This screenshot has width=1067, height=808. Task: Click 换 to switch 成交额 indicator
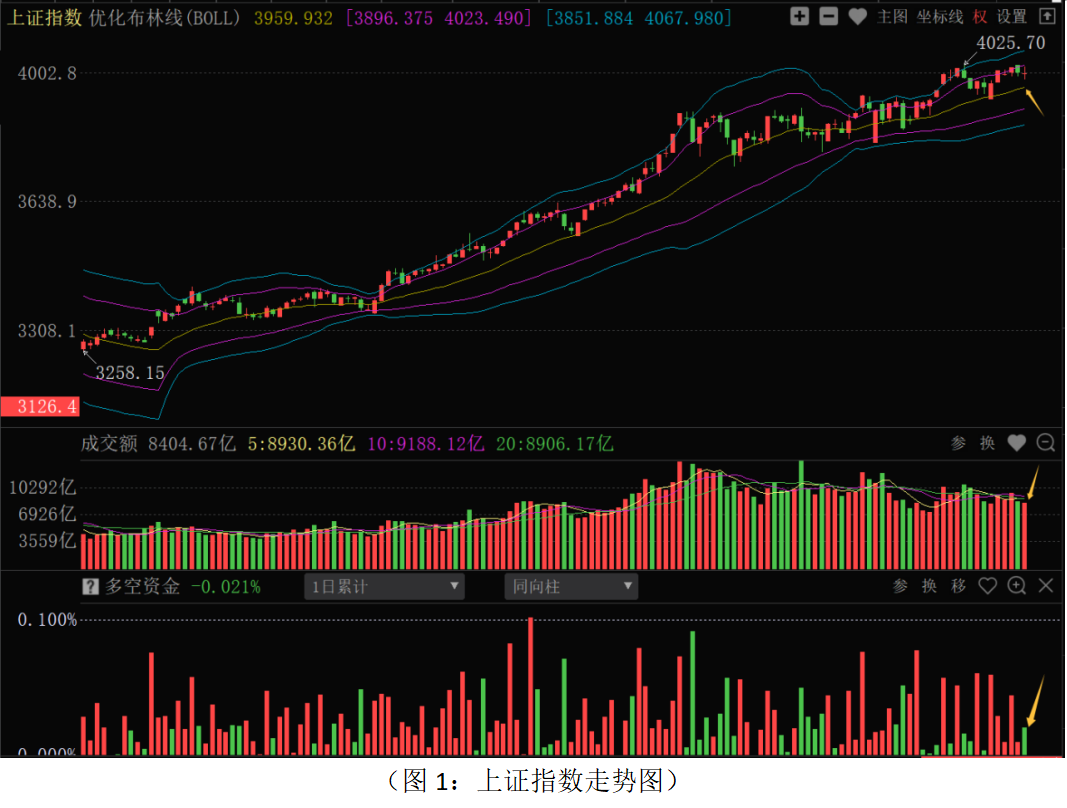tap(987, 443)
